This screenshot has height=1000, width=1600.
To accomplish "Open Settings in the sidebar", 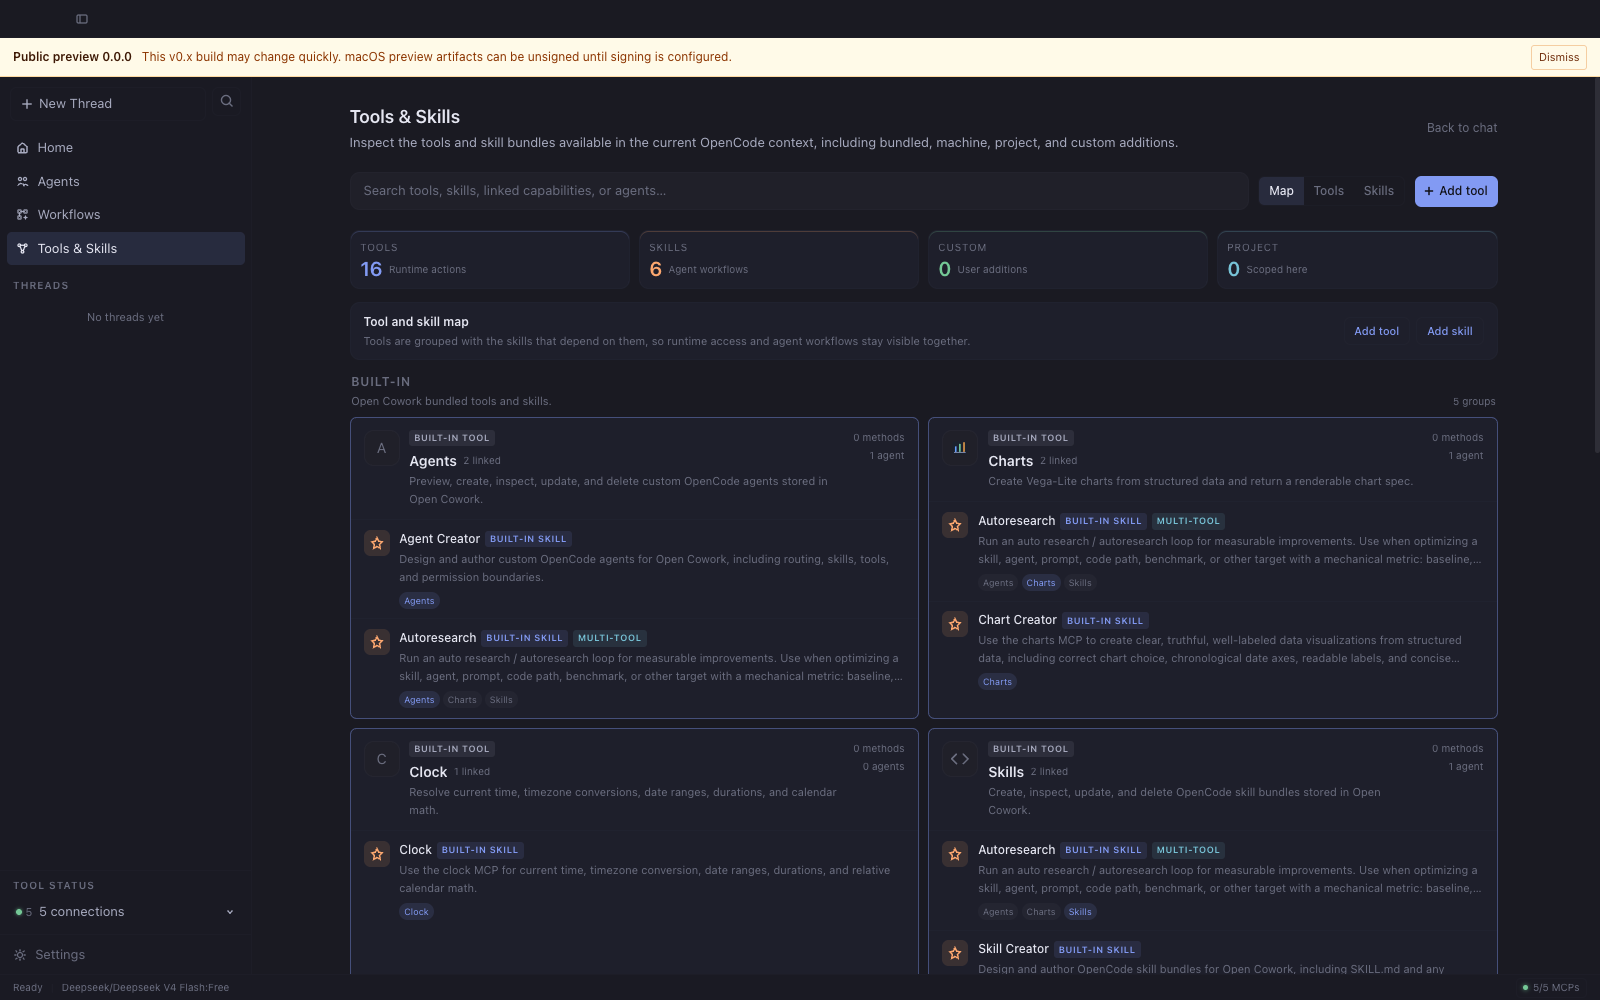I will pos(126,955).
